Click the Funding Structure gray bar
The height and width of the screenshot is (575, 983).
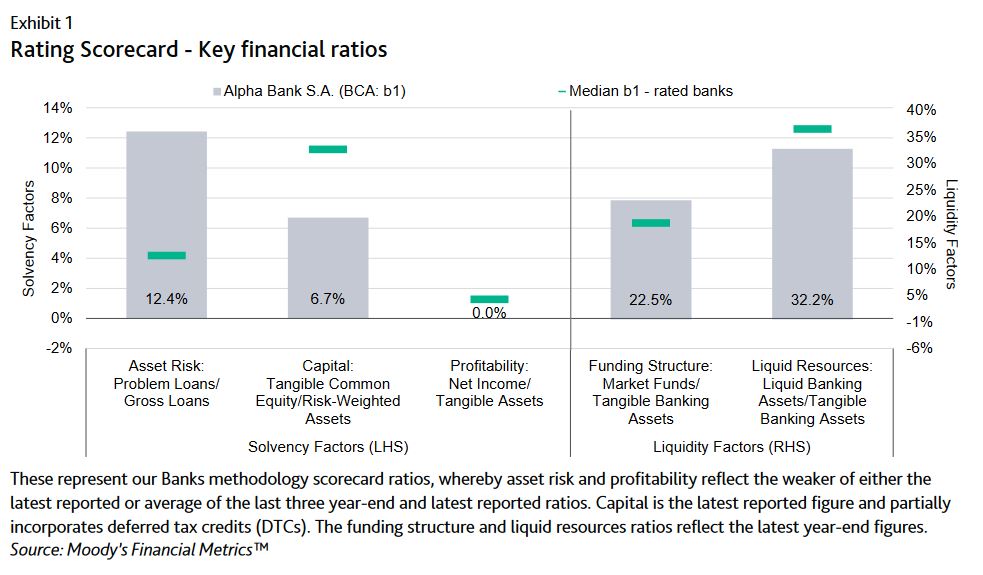coord(651,250)
